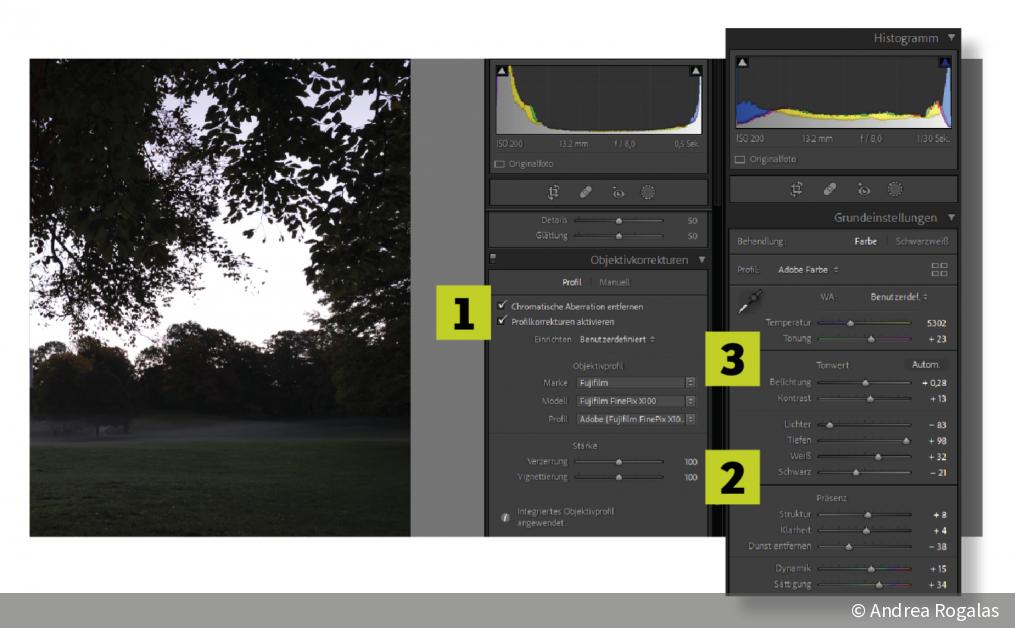Screen dimensions: 1015x628
Task: Select the Profil tab in Objektivkorrekturen
Action: pyautogui.click(x=571, y=282)
